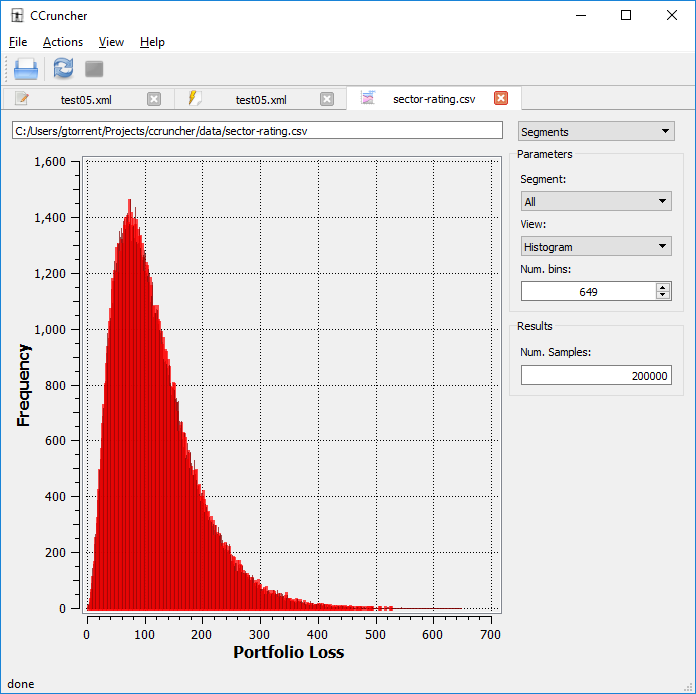The image size is (696, 694).
Task: Close the first test05.xml tab
Action: (x=154, y=98)
